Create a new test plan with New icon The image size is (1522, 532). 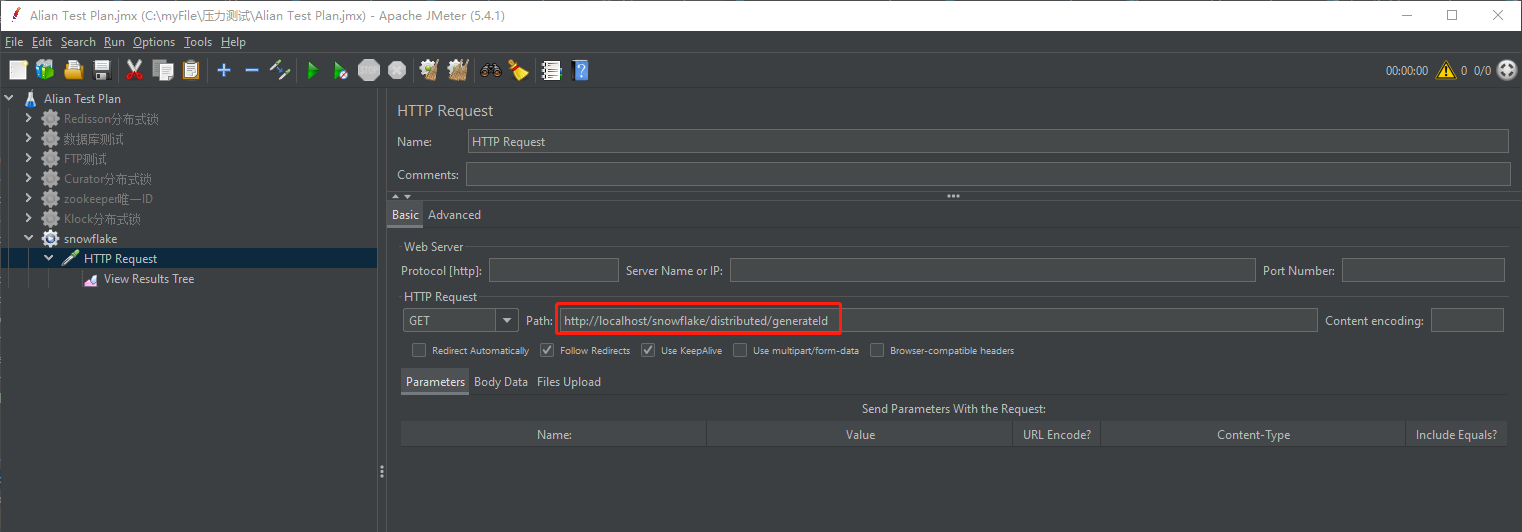[x=18, y=70]
